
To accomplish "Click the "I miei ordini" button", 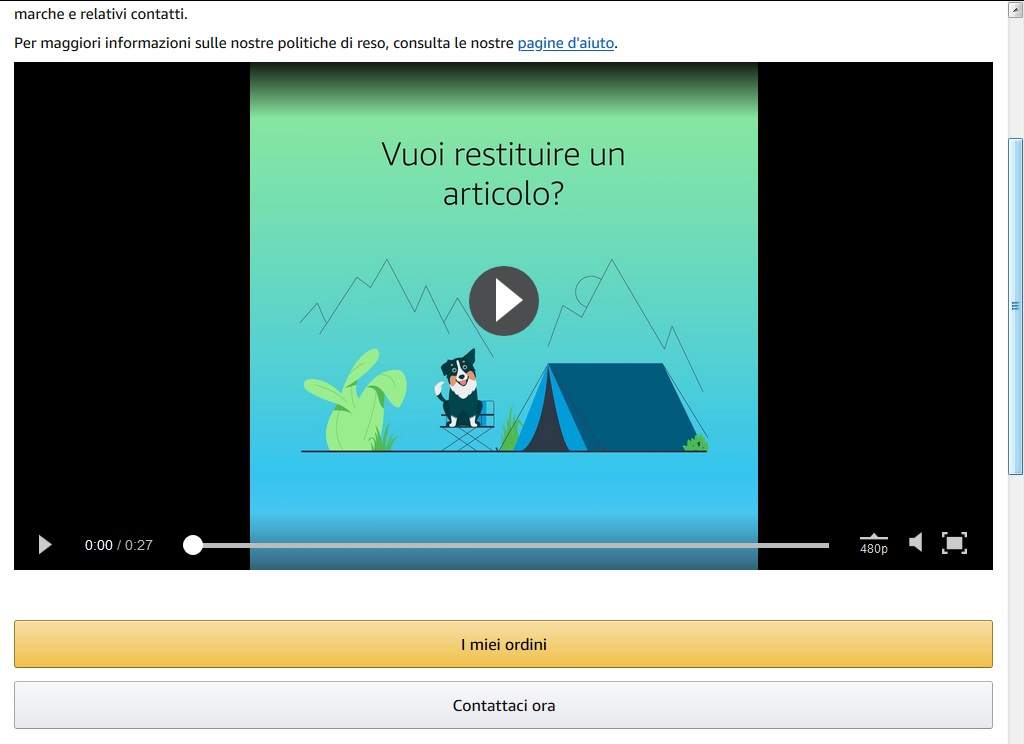I will pyautogui.click(x=504, y=644).
